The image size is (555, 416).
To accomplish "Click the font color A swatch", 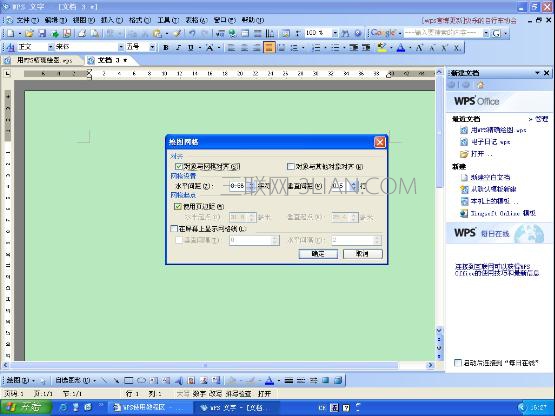I will click(401, 47).
